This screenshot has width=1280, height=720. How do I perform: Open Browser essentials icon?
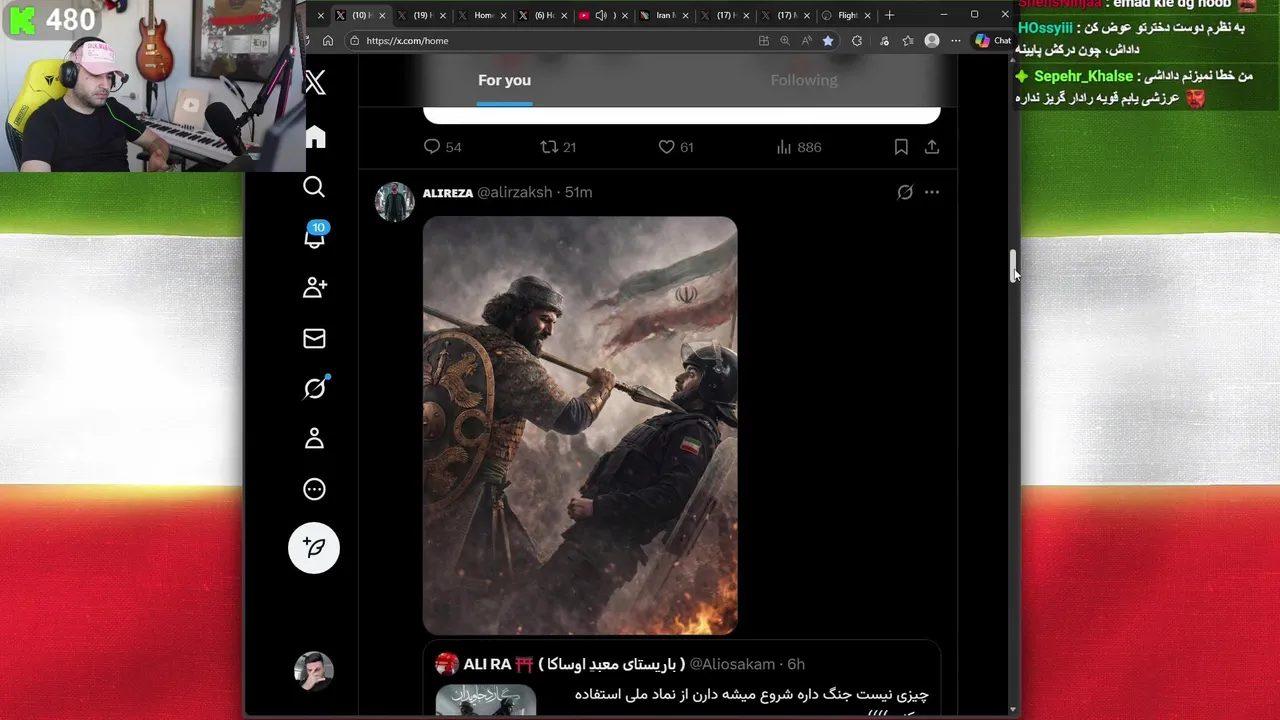884,41
